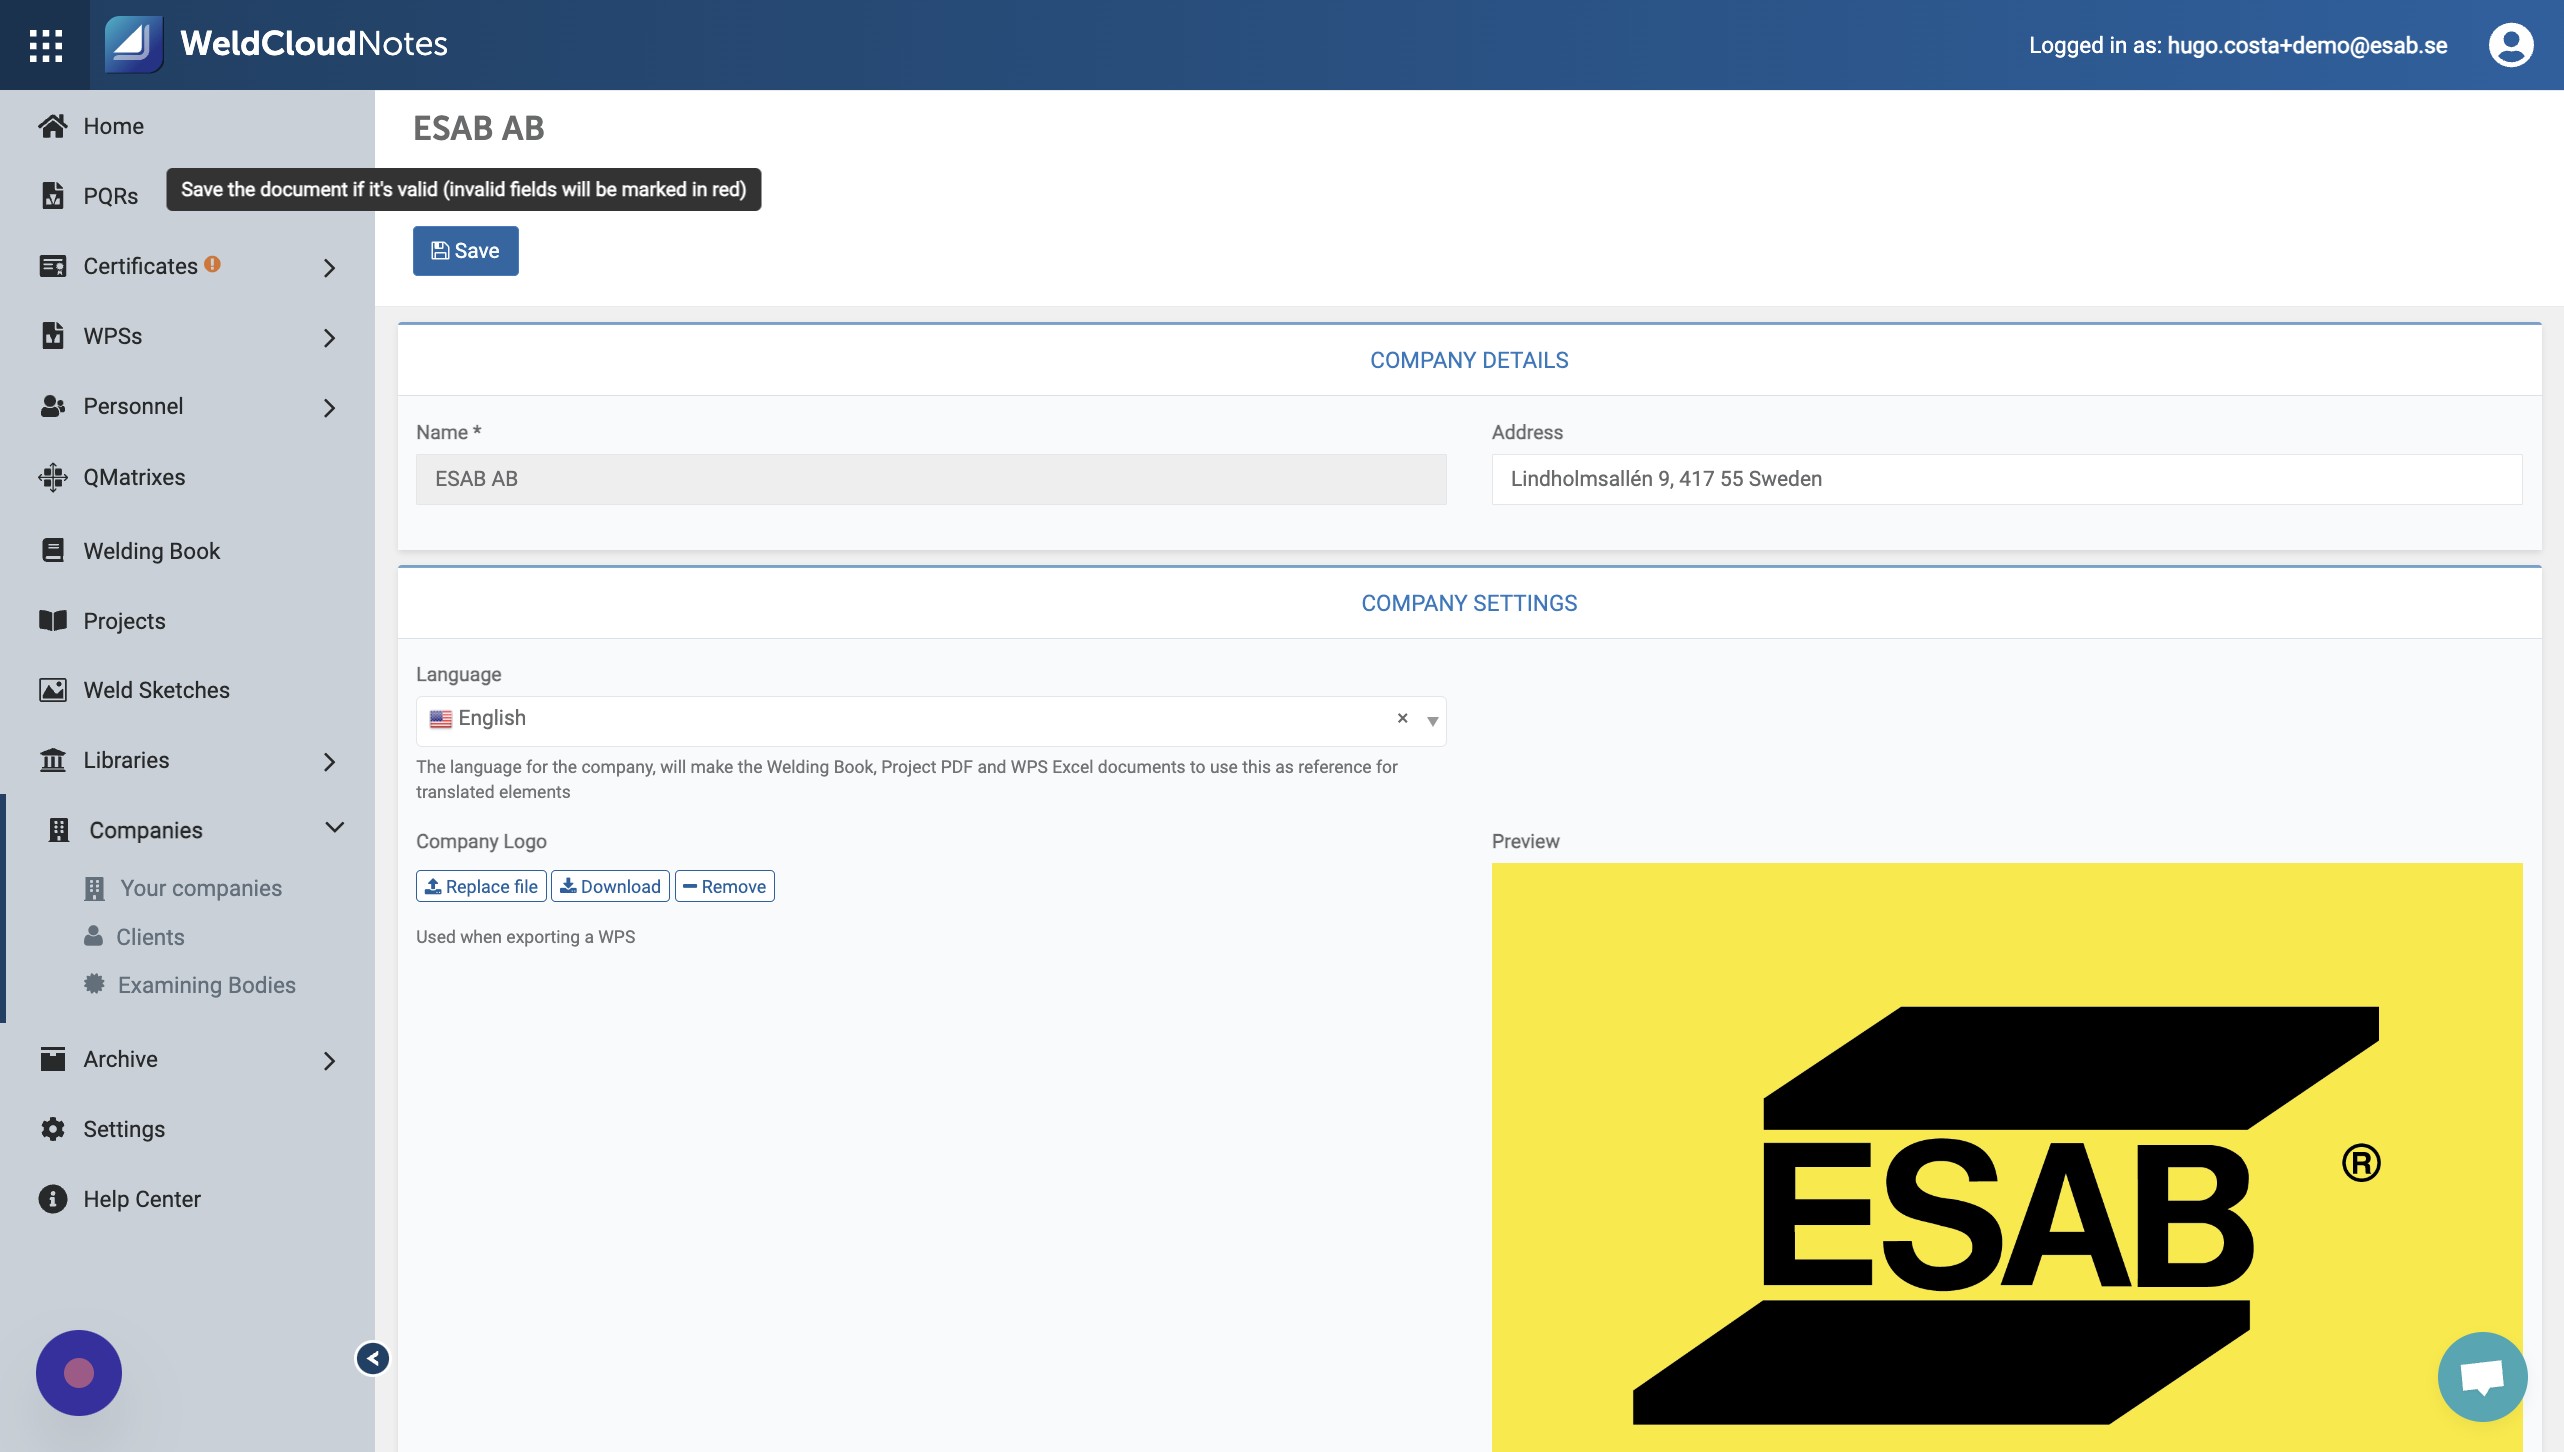Select English in the Language combo box
2564x1452 pixels.
[931, 721]
